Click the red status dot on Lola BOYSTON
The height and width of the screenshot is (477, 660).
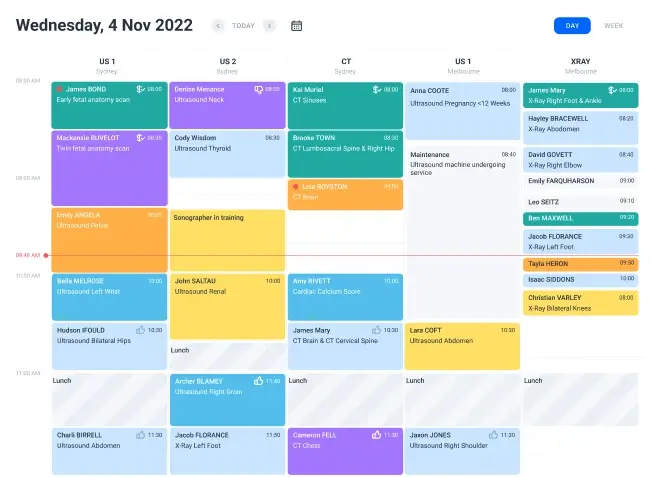tap(295, 186)
